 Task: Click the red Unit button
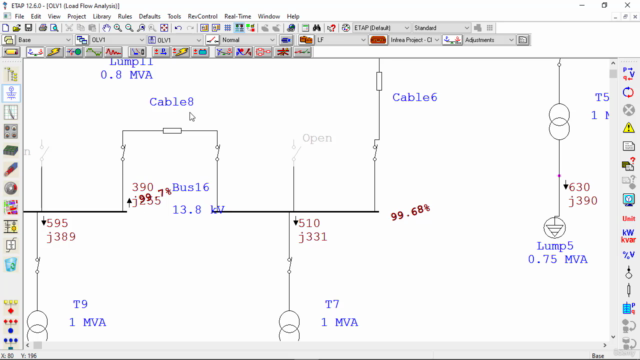coord(629,218)
